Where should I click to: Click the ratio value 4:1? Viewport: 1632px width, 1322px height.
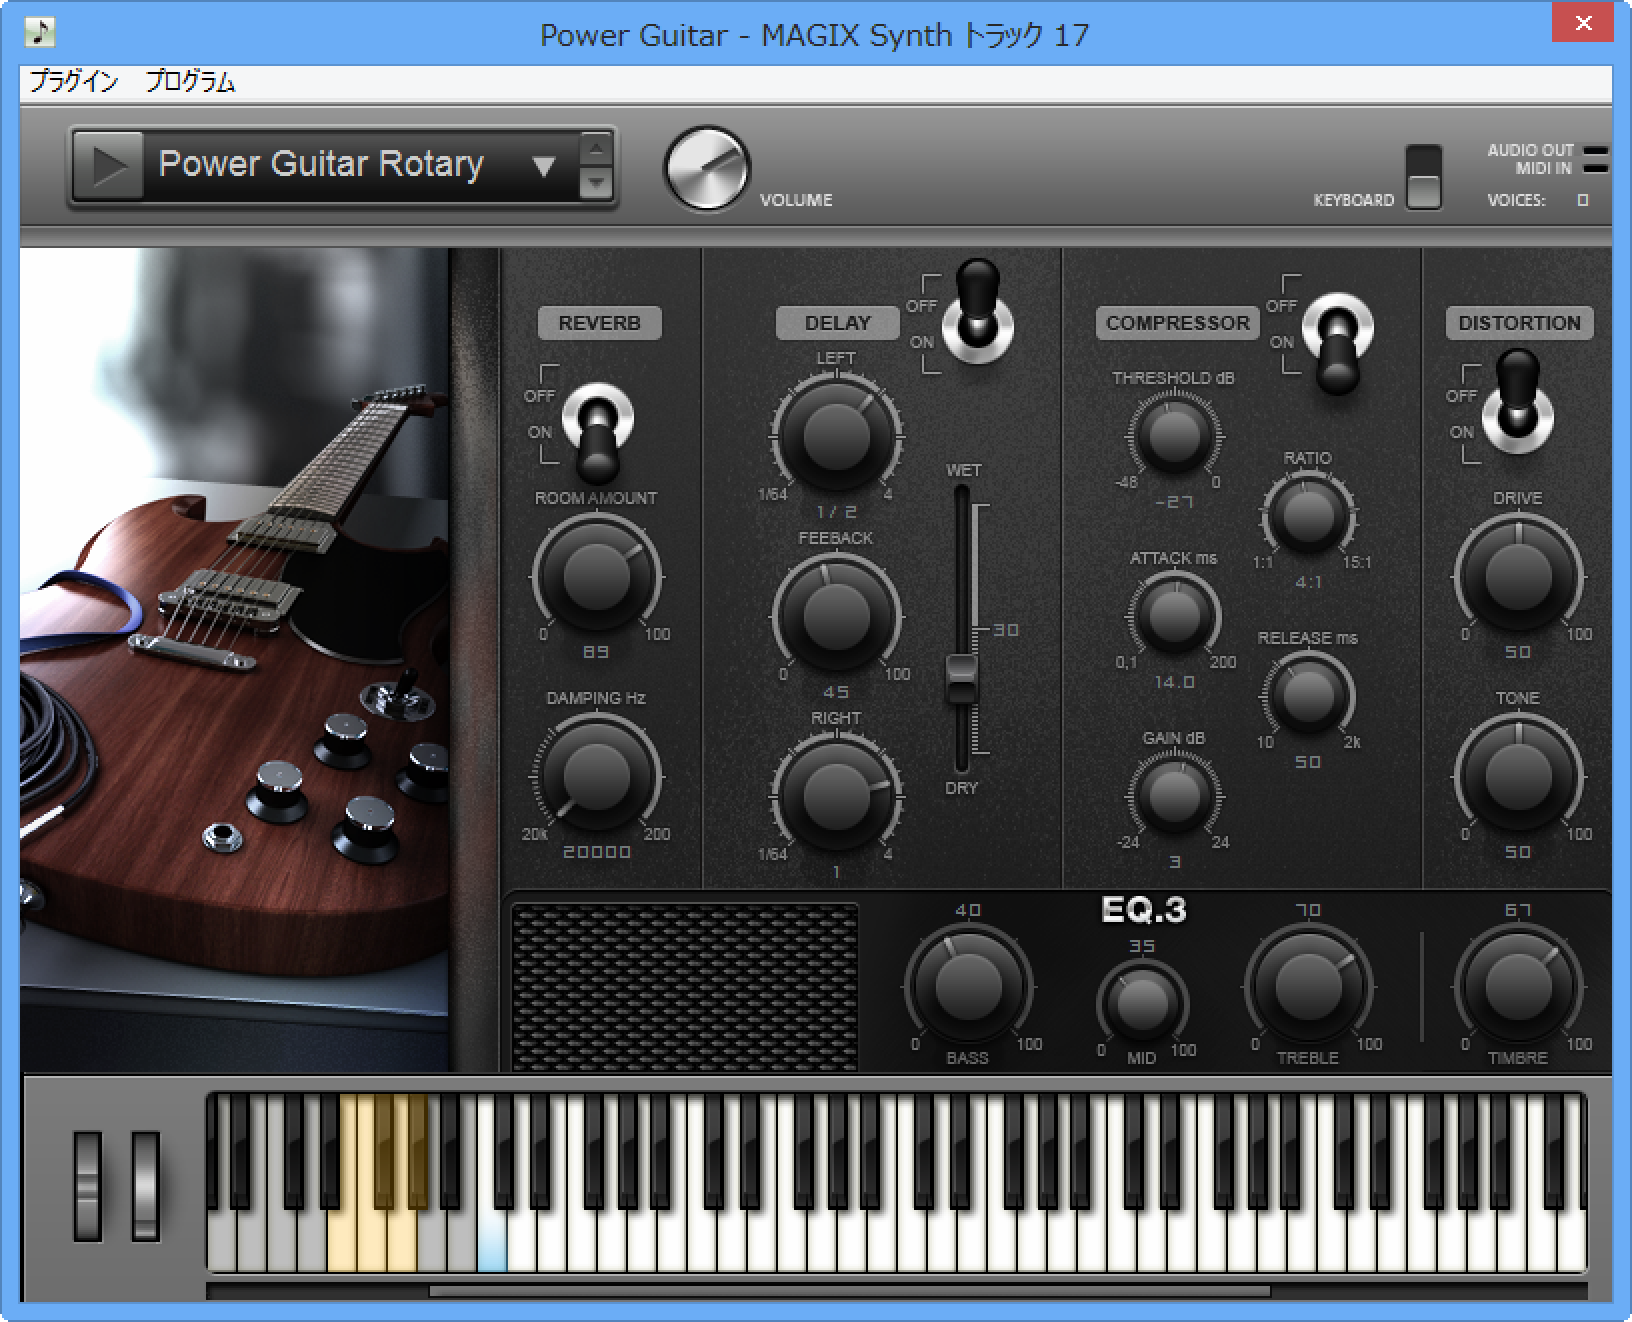[x=1308, y=581]
